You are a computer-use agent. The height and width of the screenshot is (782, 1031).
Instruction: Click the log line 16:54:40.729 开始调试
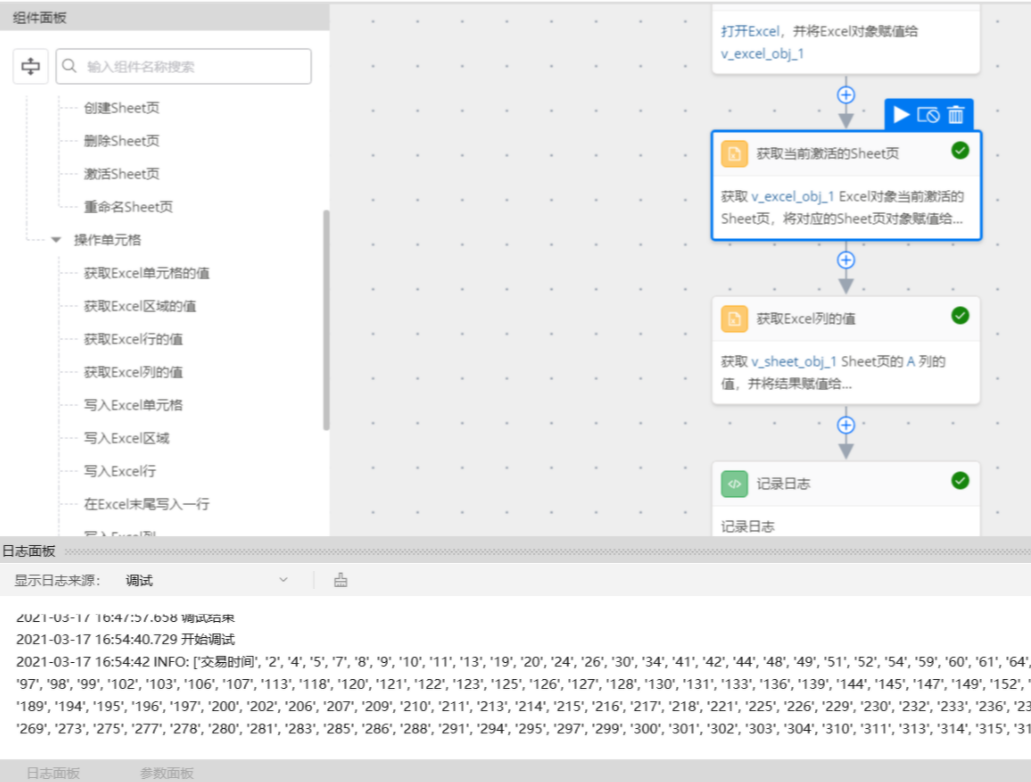[126, 639]
